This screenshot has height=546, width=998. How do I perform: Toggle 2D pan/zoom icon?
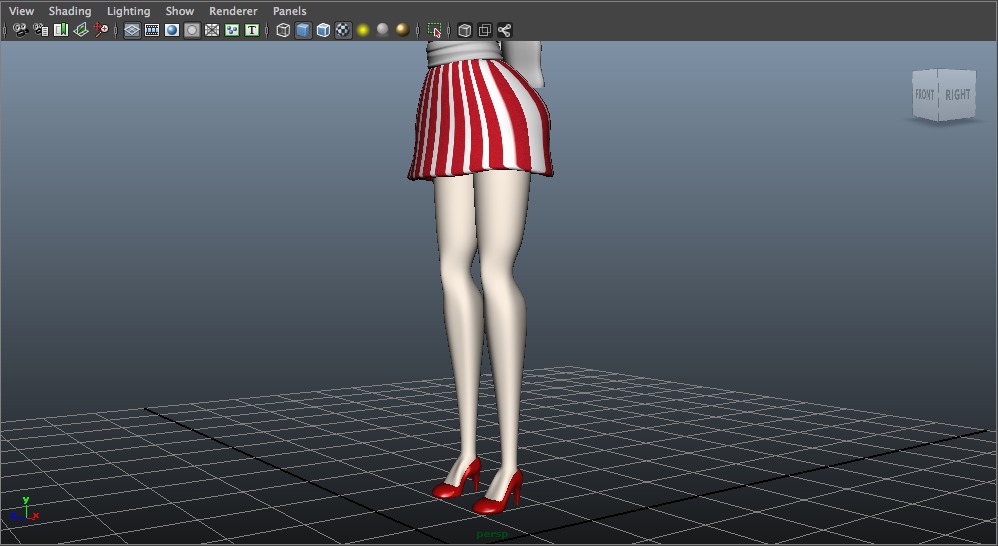click(101, 30)
